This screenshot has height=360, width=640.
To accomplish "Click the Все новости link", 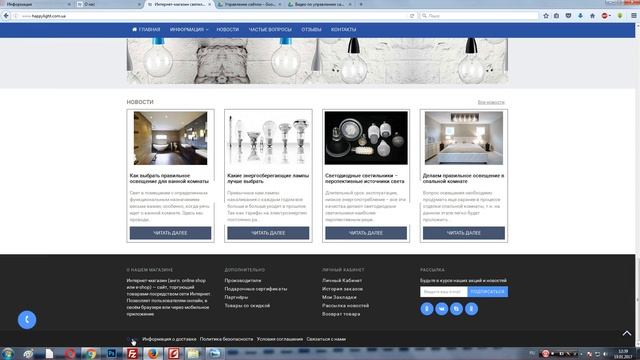I will (x=491, y=102).
